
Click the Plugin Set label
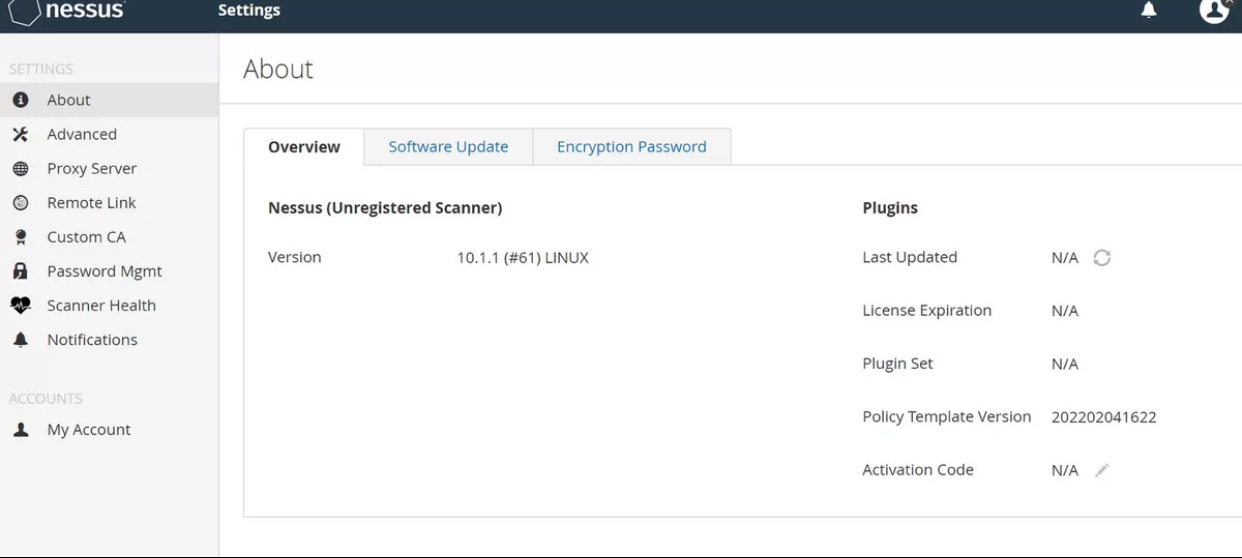click(x=898, y=364)
